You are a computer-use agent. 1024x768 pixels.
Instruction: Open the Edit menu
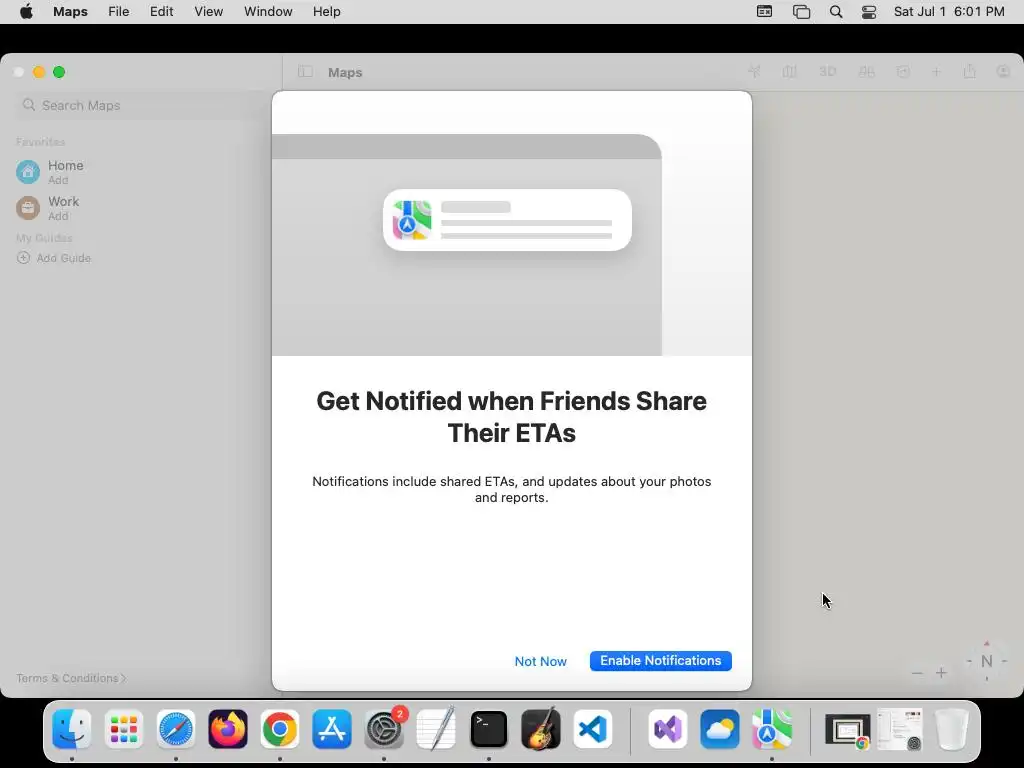pyautogui.click(x=161, y=12)
